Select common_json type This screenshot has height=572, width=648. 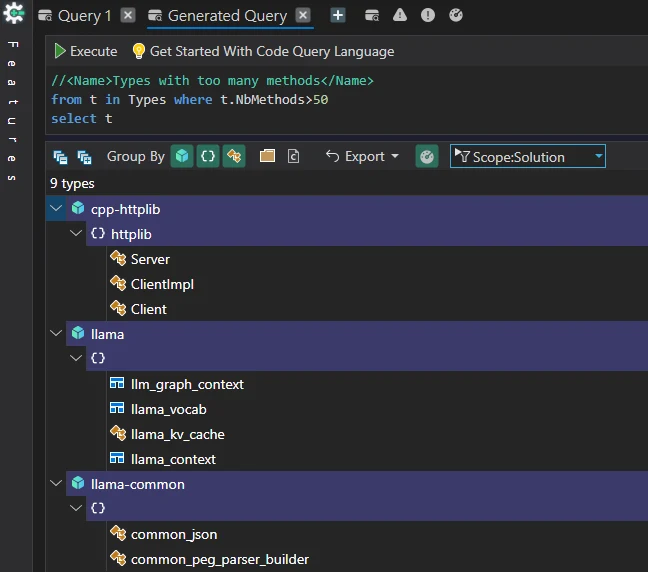(174, 534)
